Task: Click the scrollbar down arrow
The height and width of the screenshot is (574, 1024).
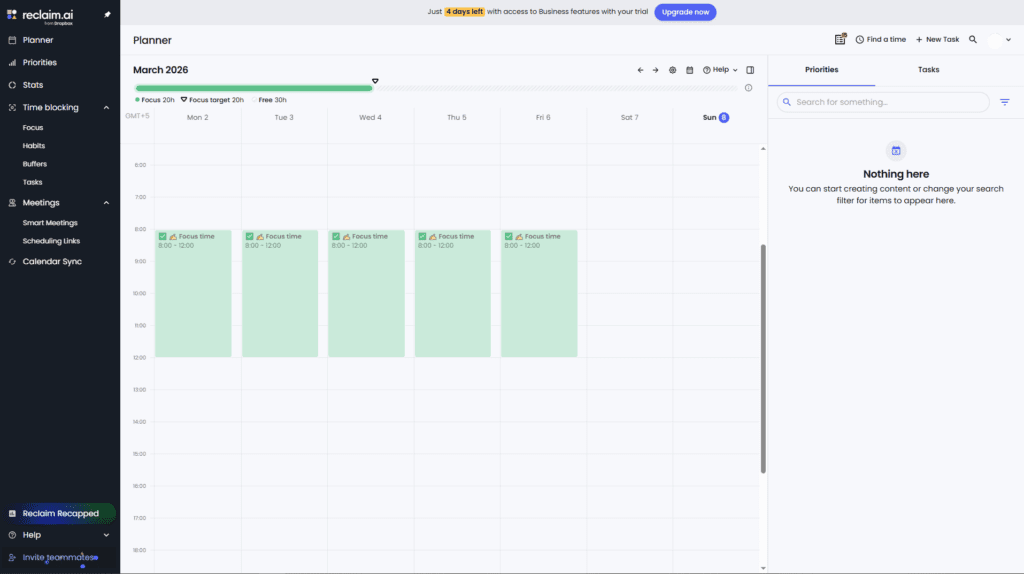Action: pyautogui.click(x=763, y=568)
